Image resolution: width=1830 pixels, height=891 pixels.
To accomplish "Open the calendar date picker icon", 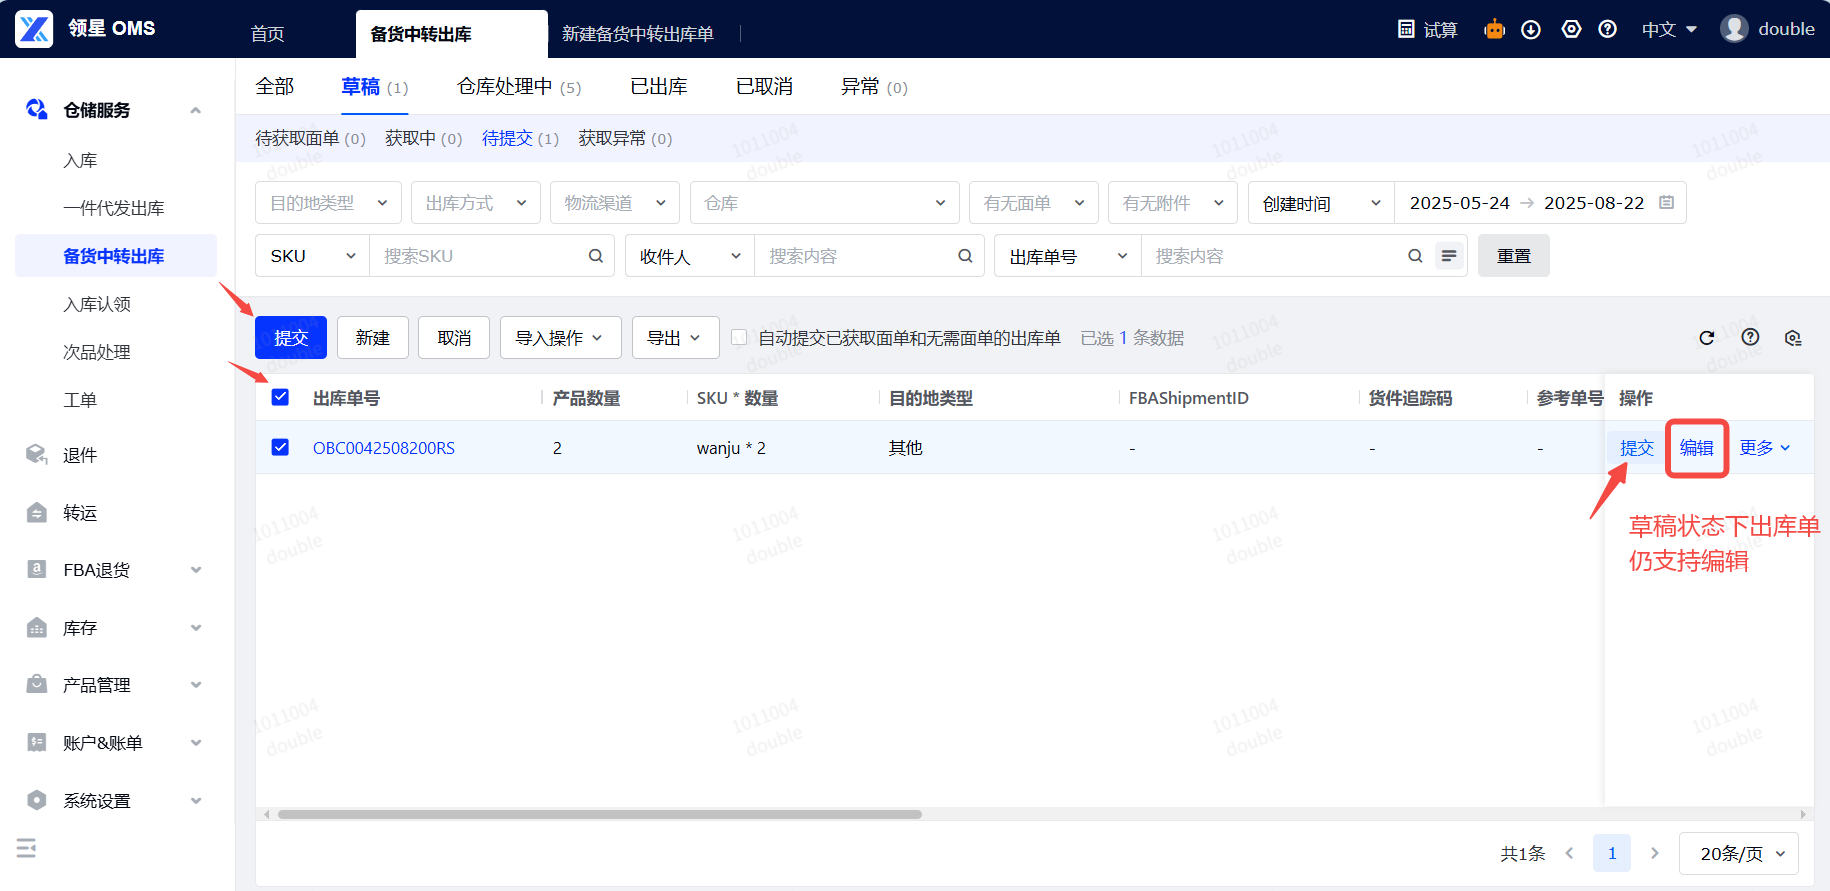I will pos(1666,203).
